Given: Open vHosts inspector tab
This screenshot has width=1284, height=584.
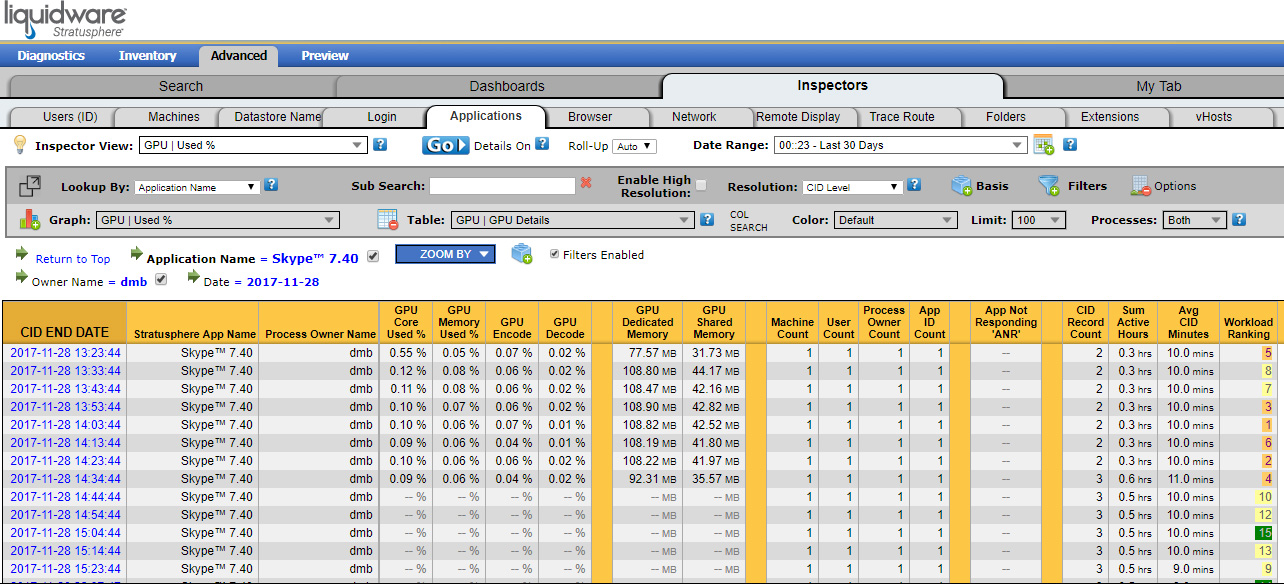Looking at the screenshot, I should coord(1214,117).
